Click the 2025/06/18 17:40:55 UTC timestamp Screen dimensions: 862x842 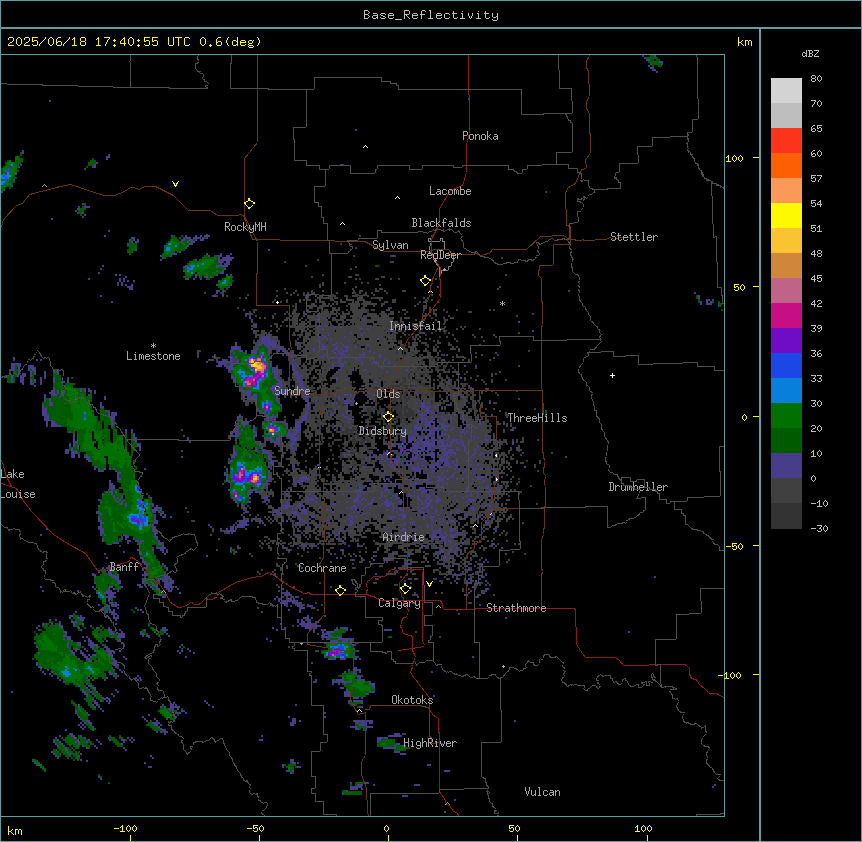pyautogui.click(x=134, y=42)
